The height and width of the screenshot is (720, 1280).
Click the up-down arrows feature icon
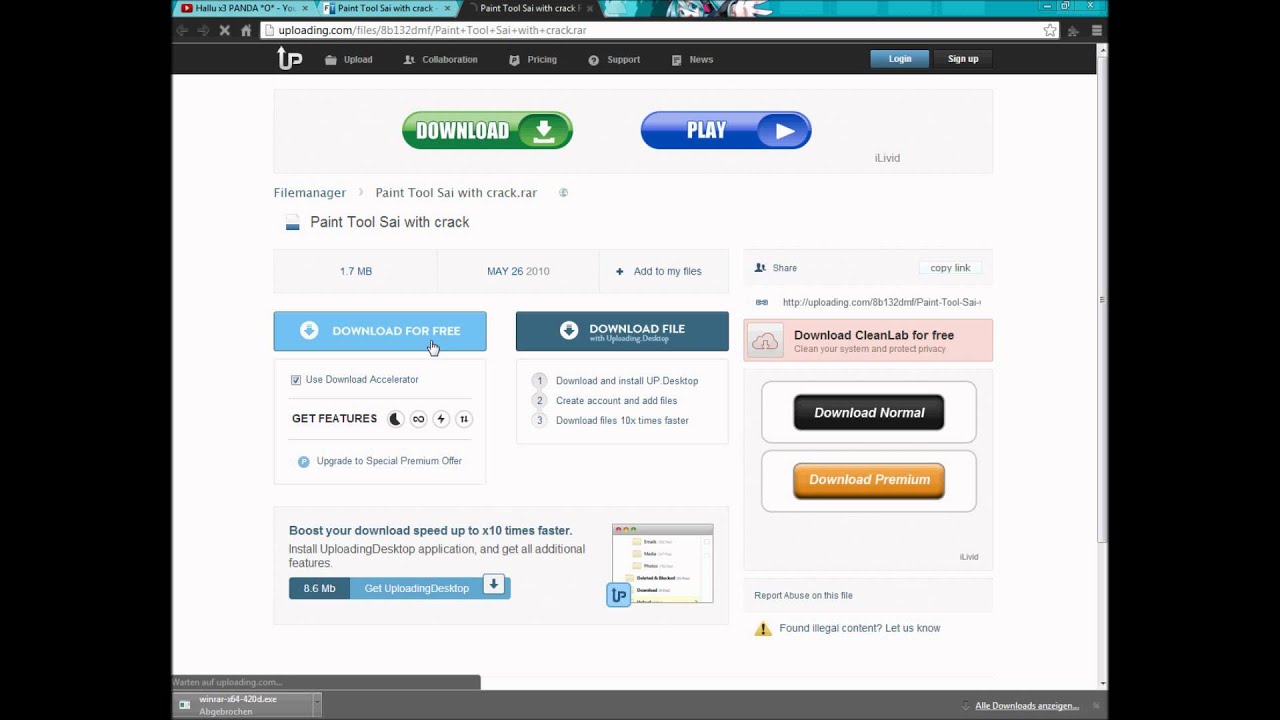coord(464,419)
